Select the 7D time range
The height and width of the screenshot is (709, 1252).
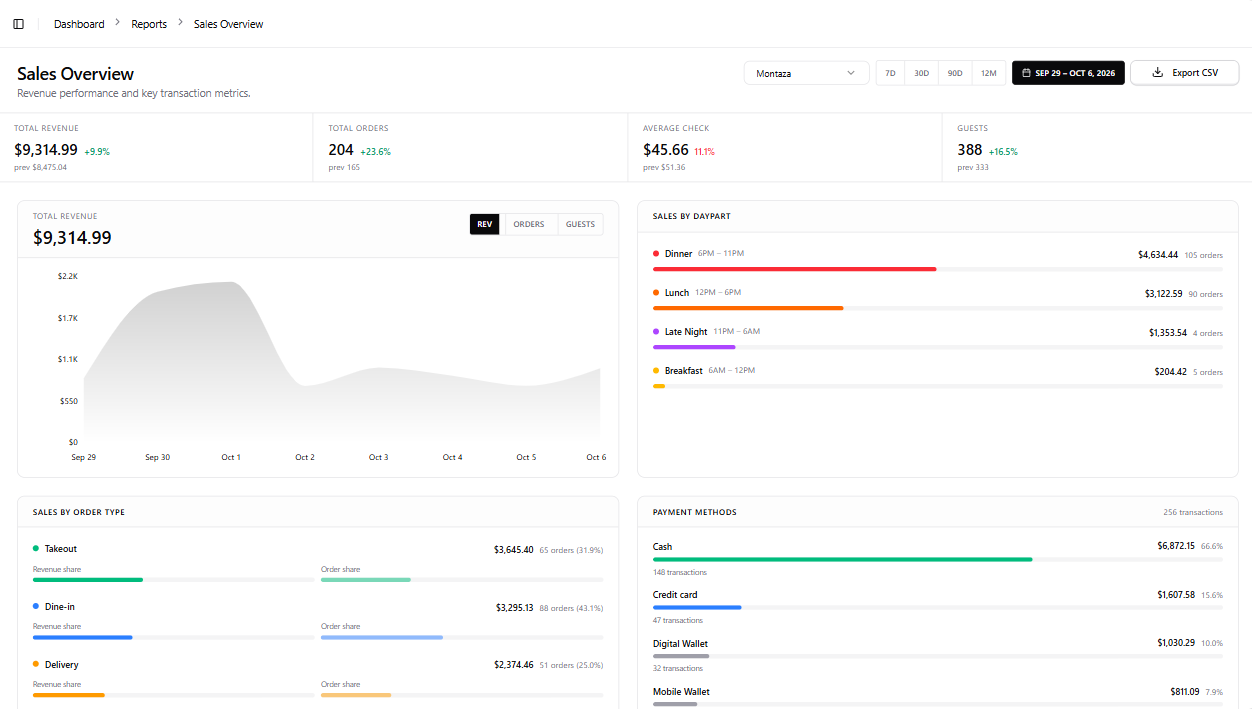click(x=890, y=73)
